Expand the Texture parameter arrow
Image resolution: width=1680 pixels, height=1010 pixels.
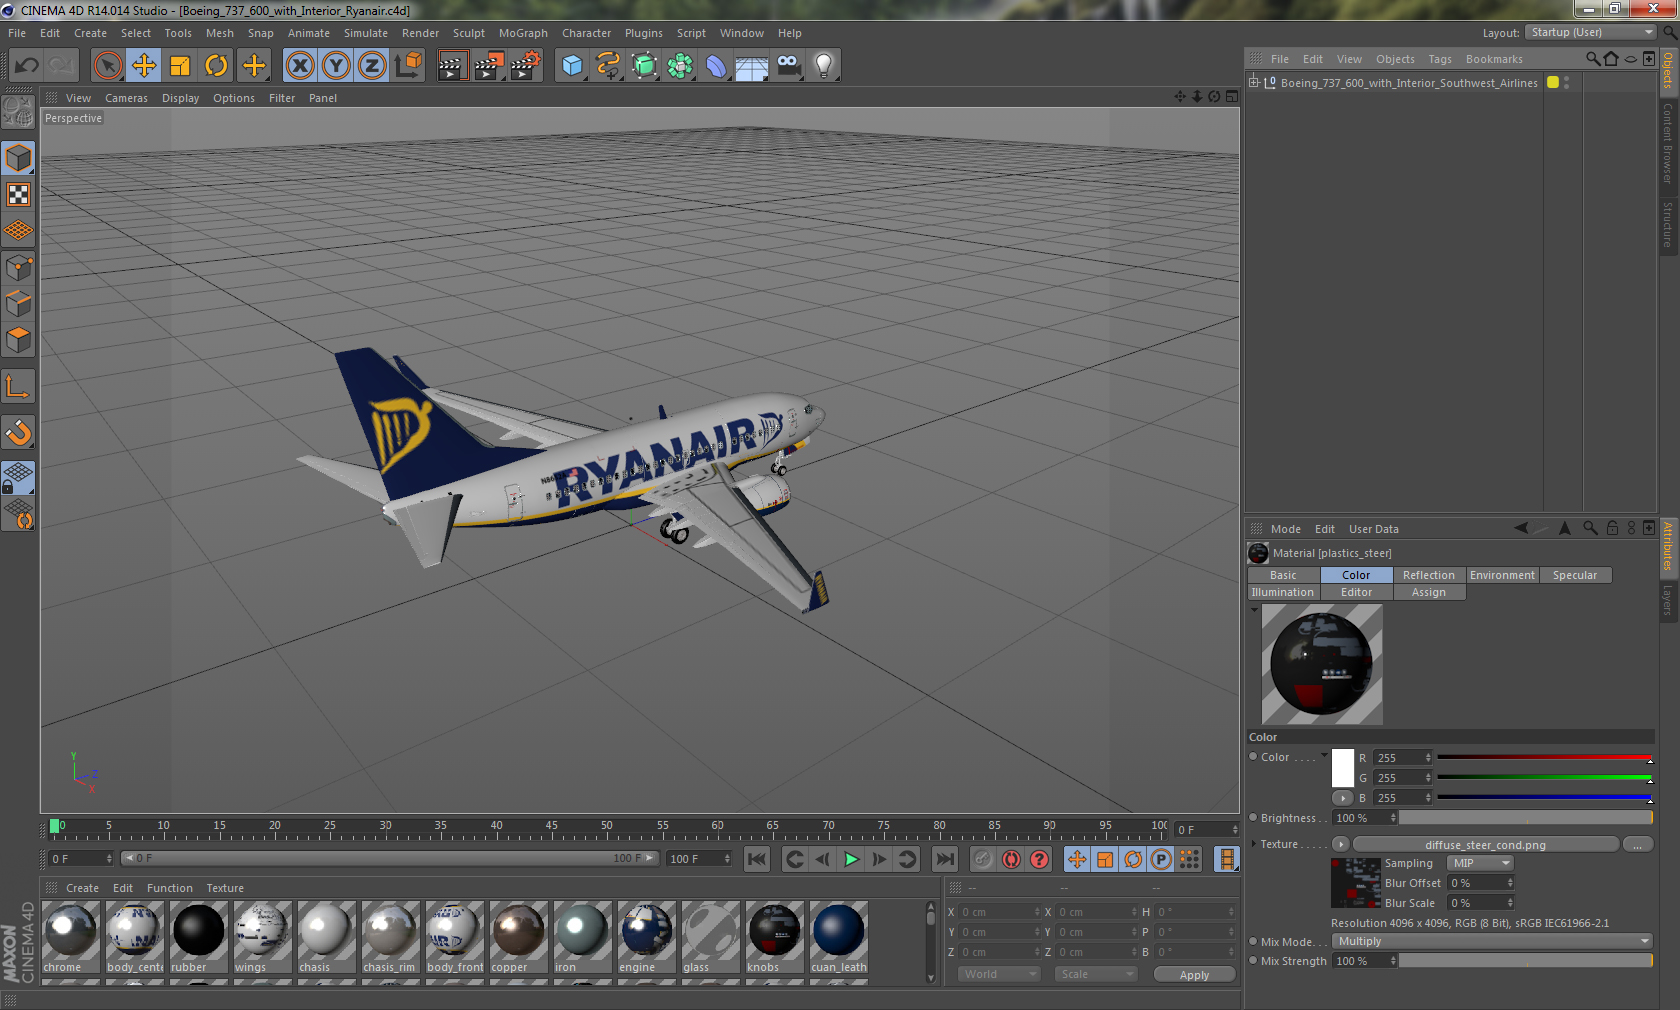pos(1253,843)
